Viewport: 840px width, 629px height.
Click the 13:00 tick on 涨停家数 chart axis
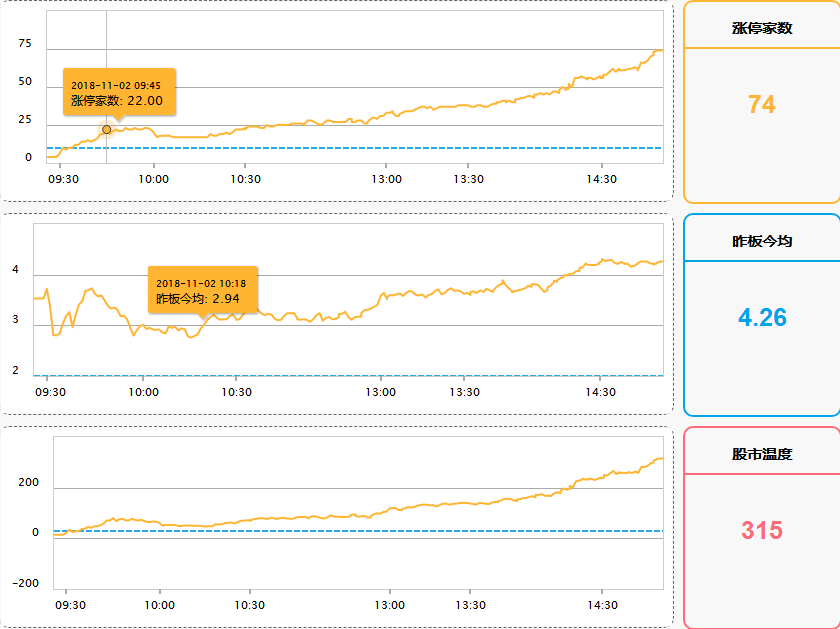tap(386, 179)
